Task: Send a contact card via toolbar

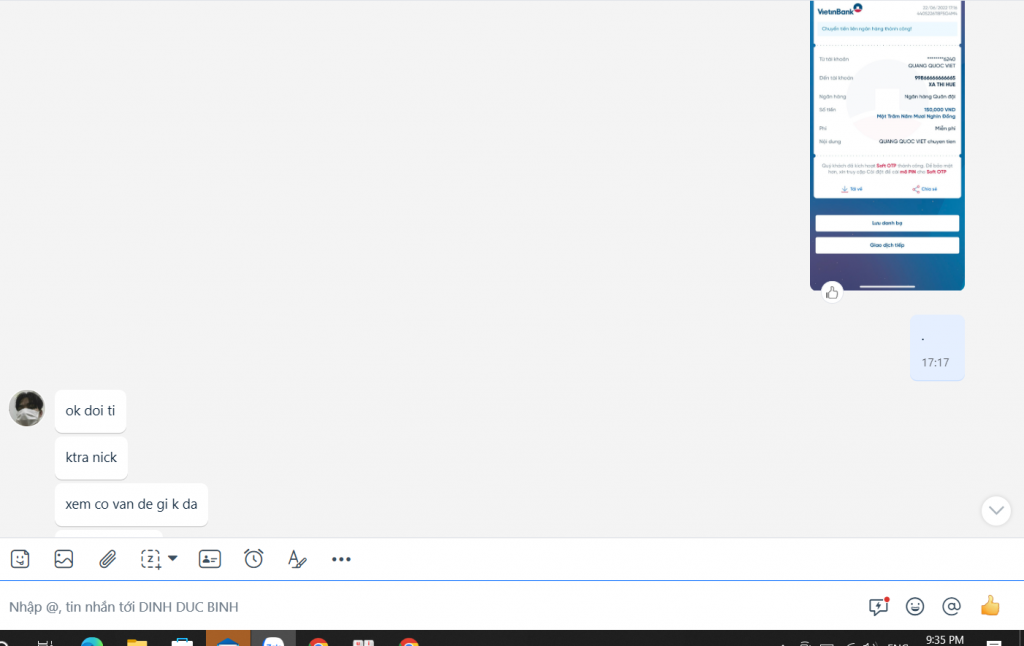Action: 210,559
